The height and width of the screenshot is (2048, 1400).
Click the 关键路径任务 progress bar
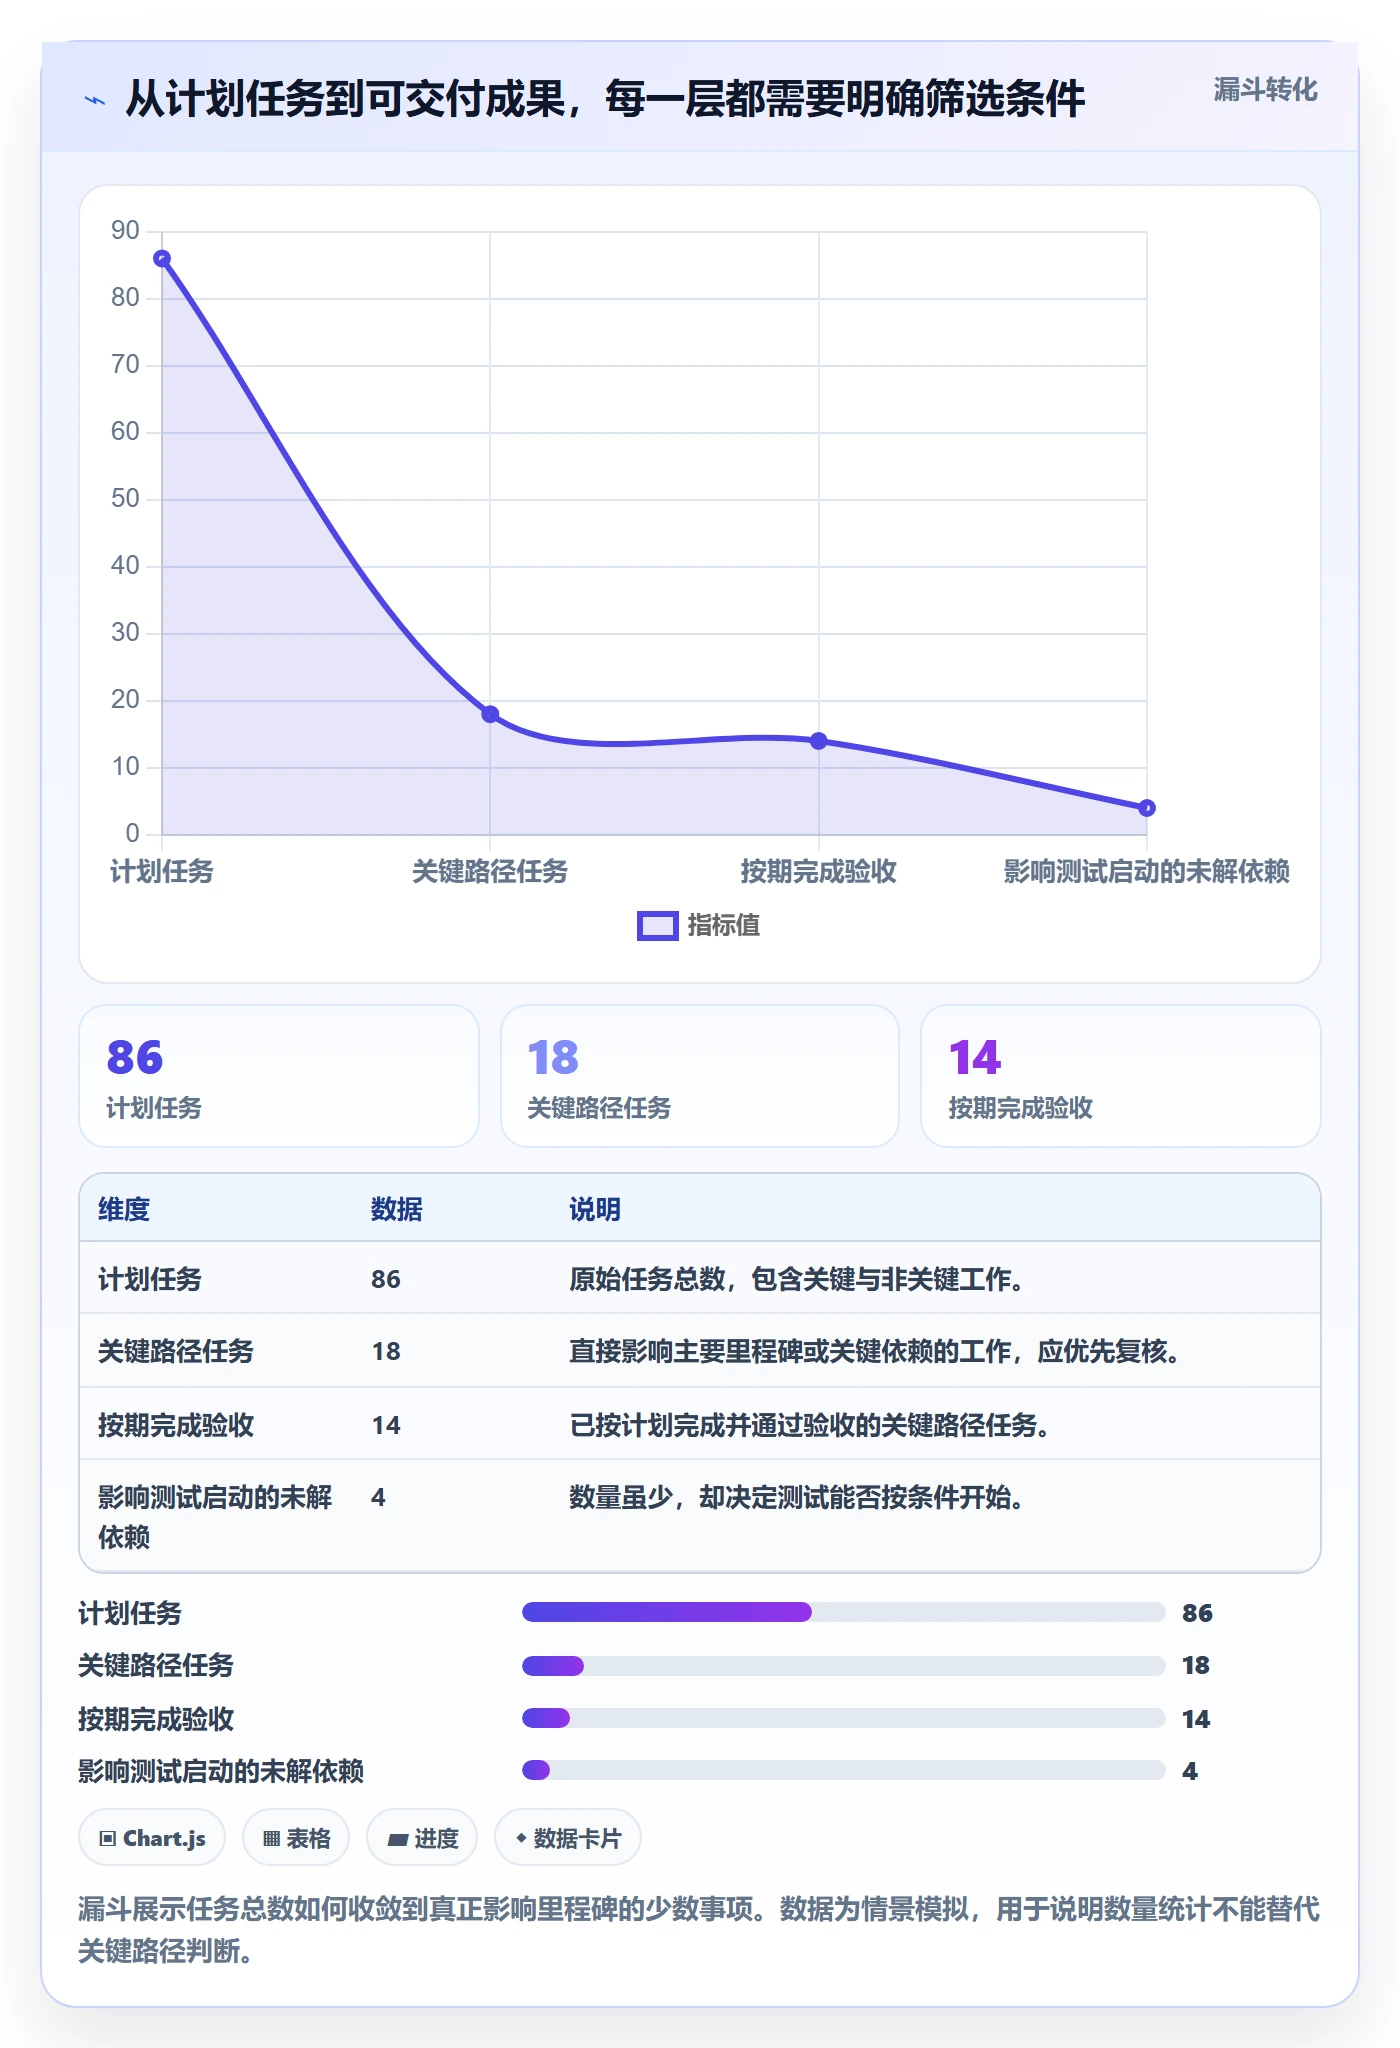[x=844, y=1665]
